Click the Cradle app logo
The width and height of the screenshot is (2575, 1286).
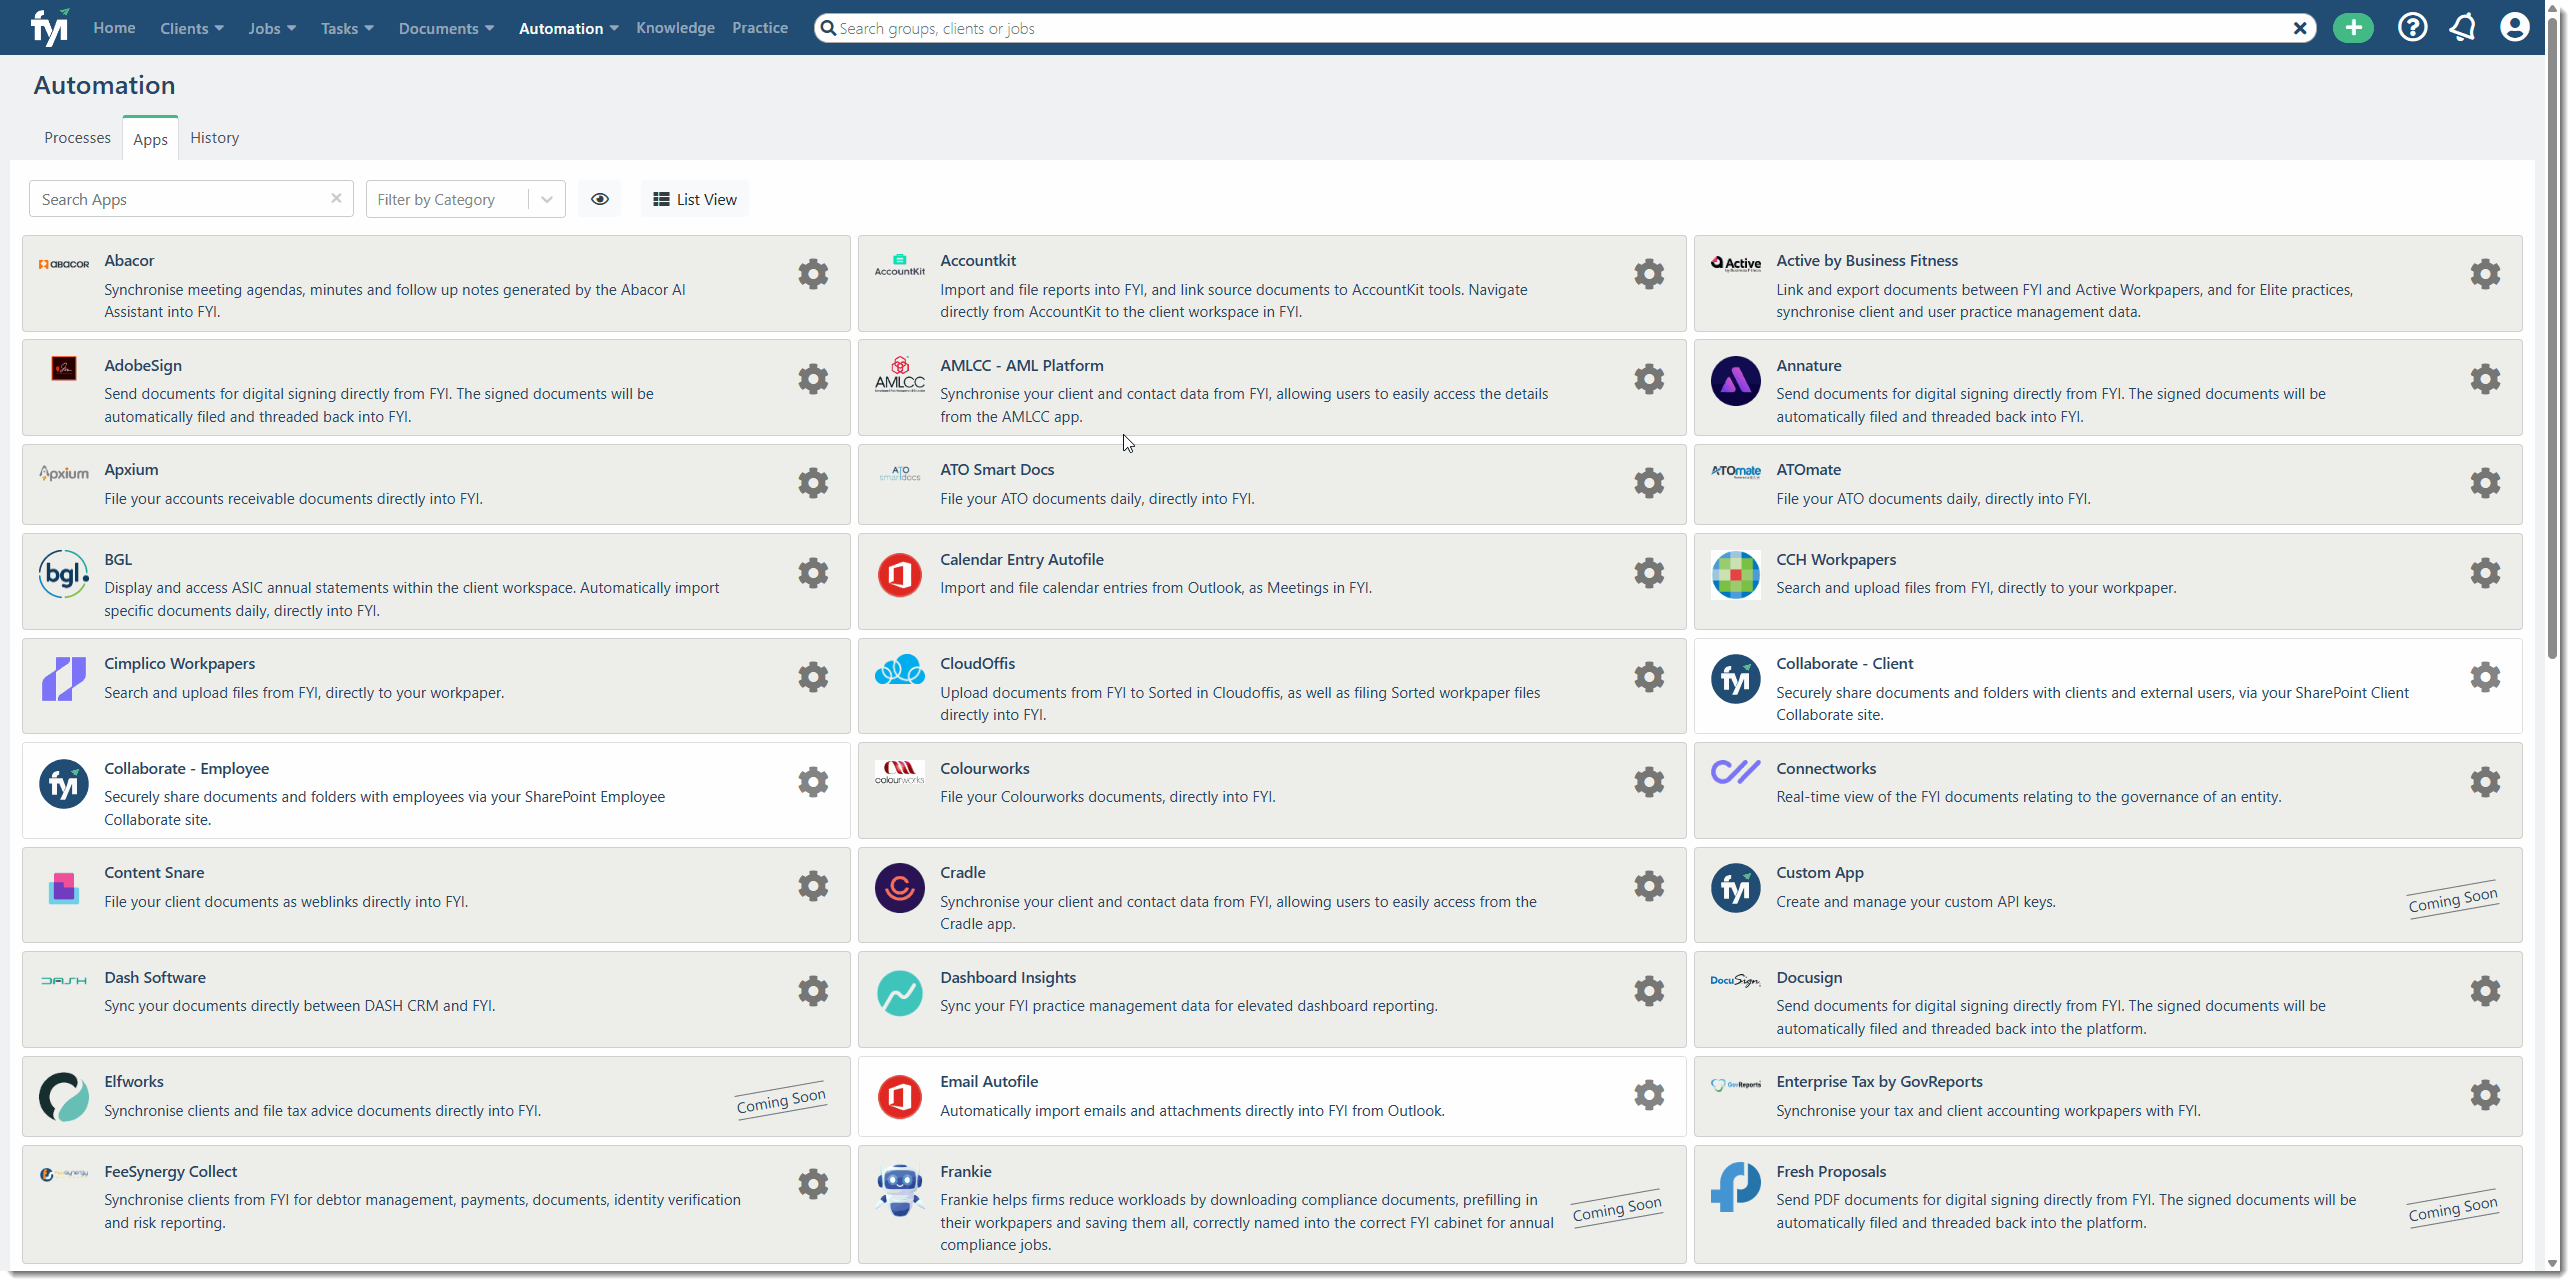click(899, 888)
